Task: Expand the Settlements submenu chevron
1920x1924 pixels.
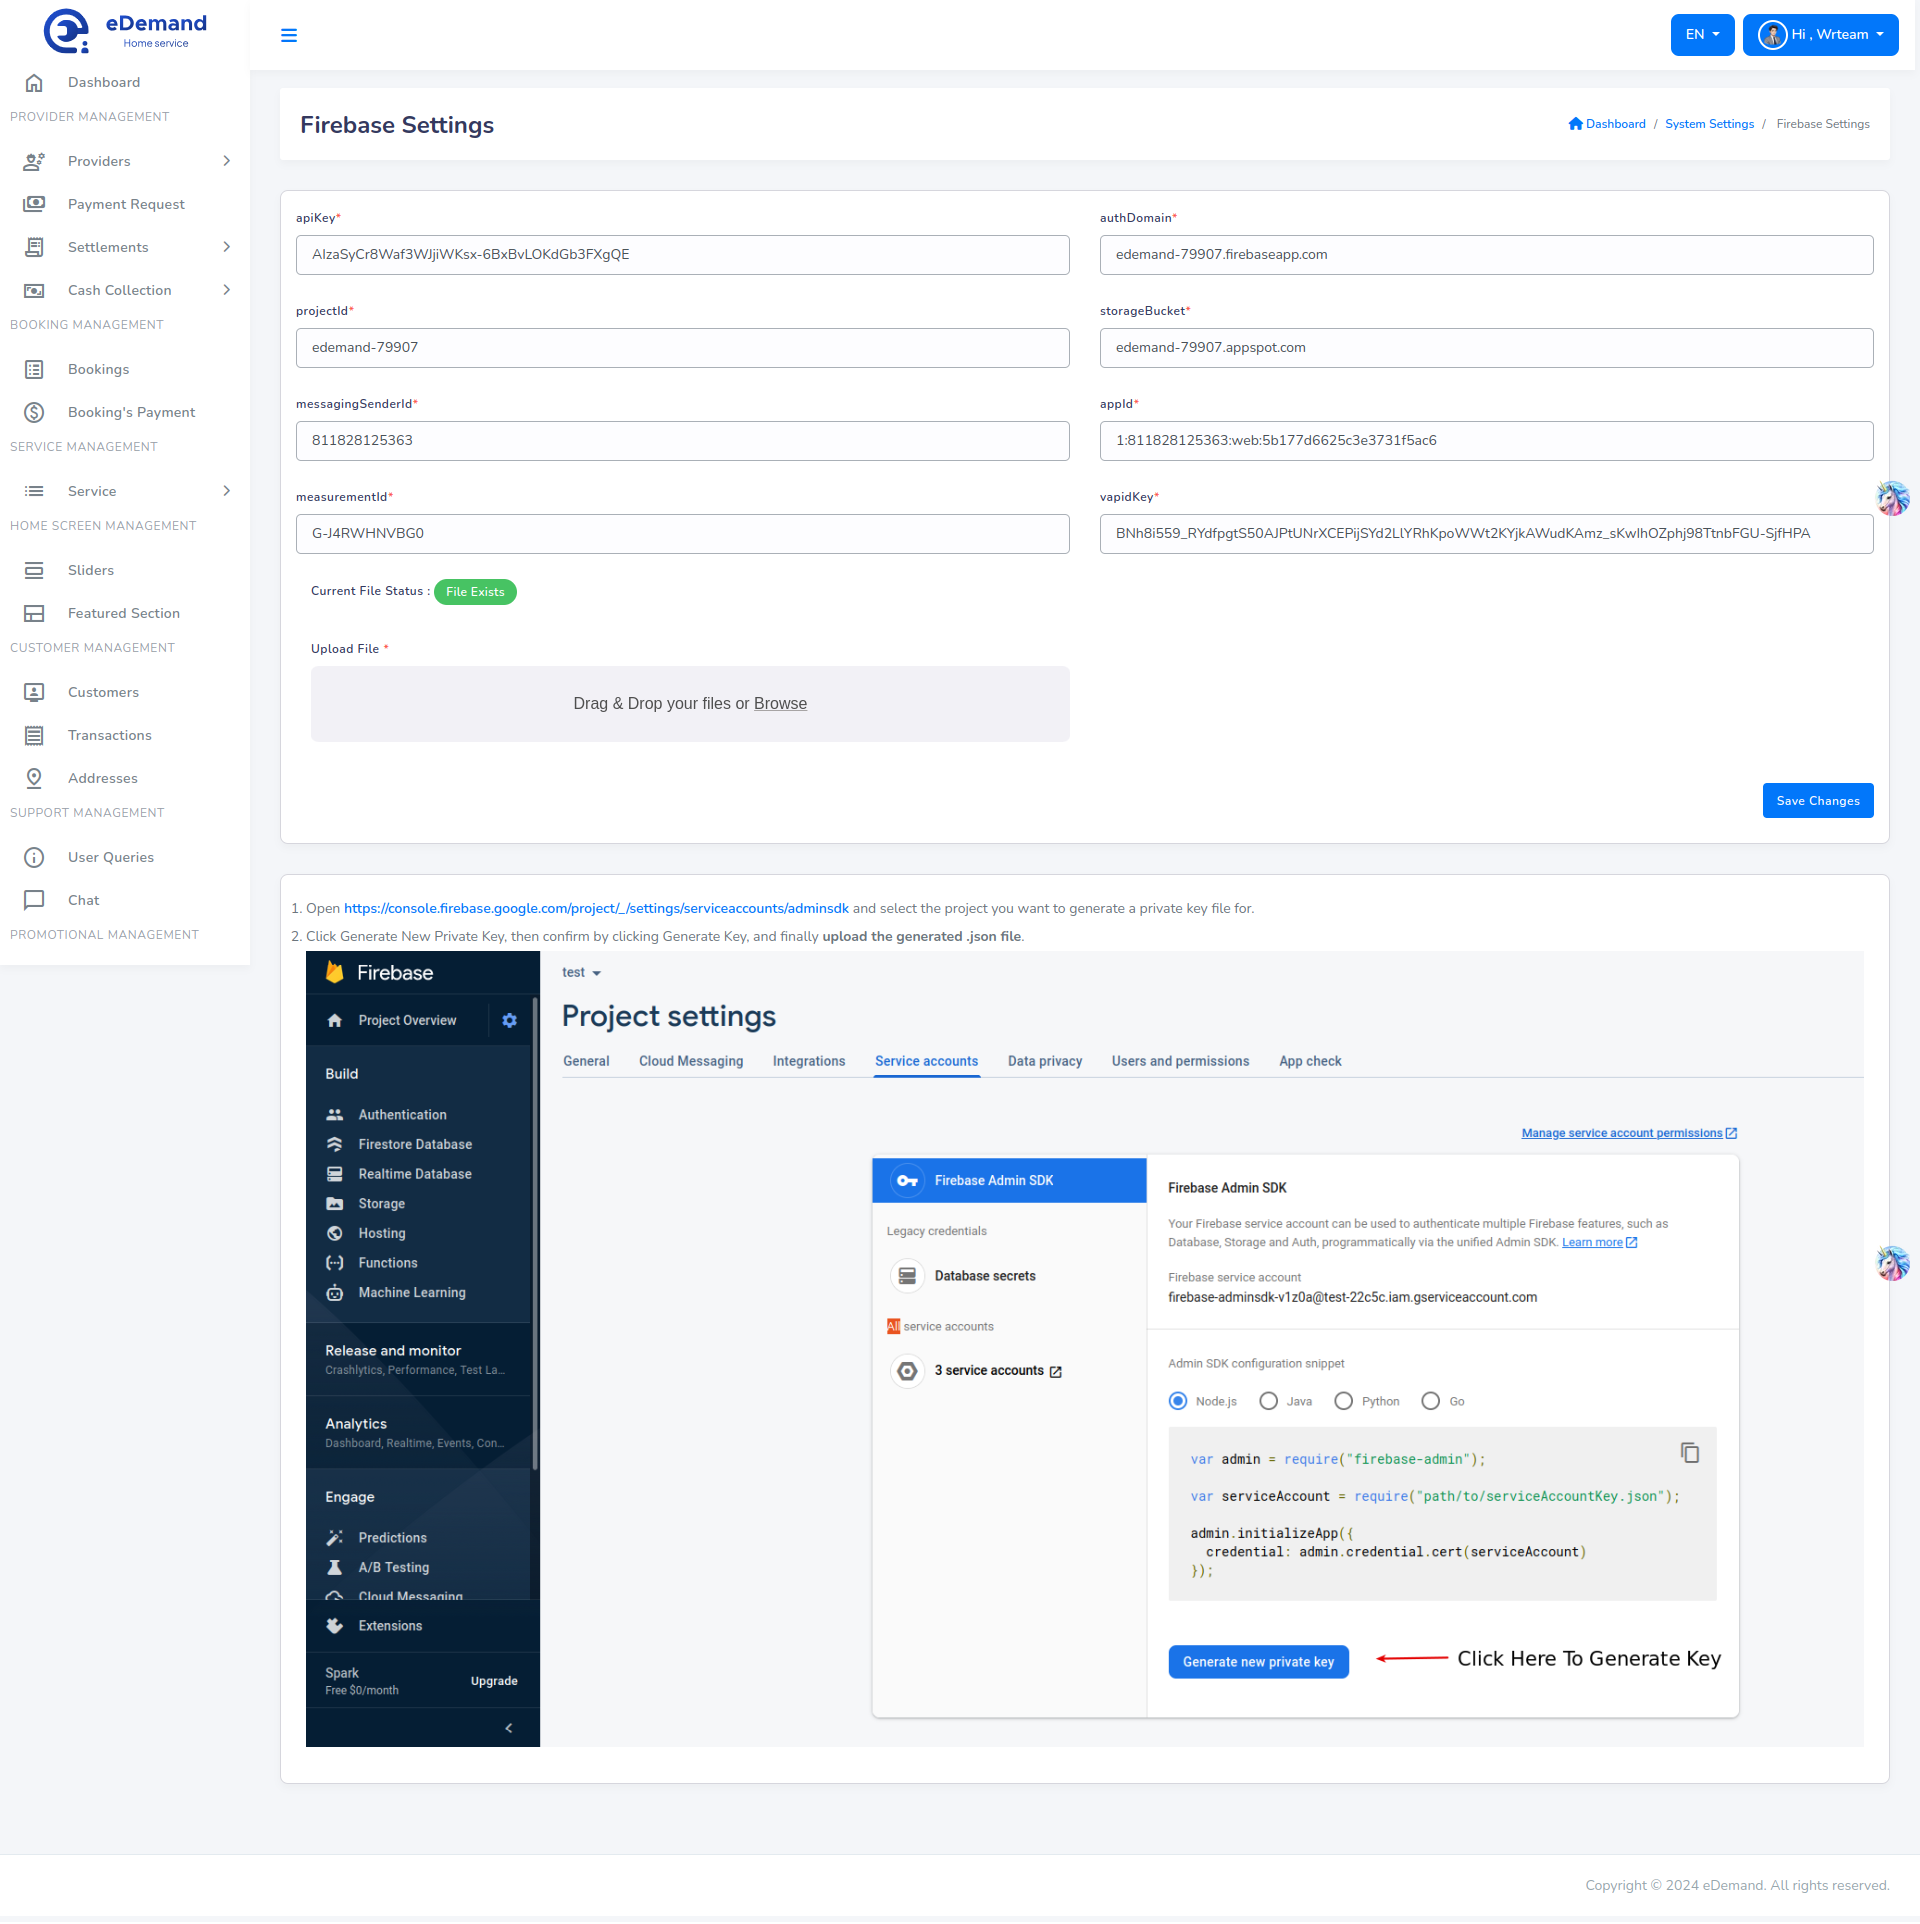Action: pyautogui.click(x=227, y=248)
